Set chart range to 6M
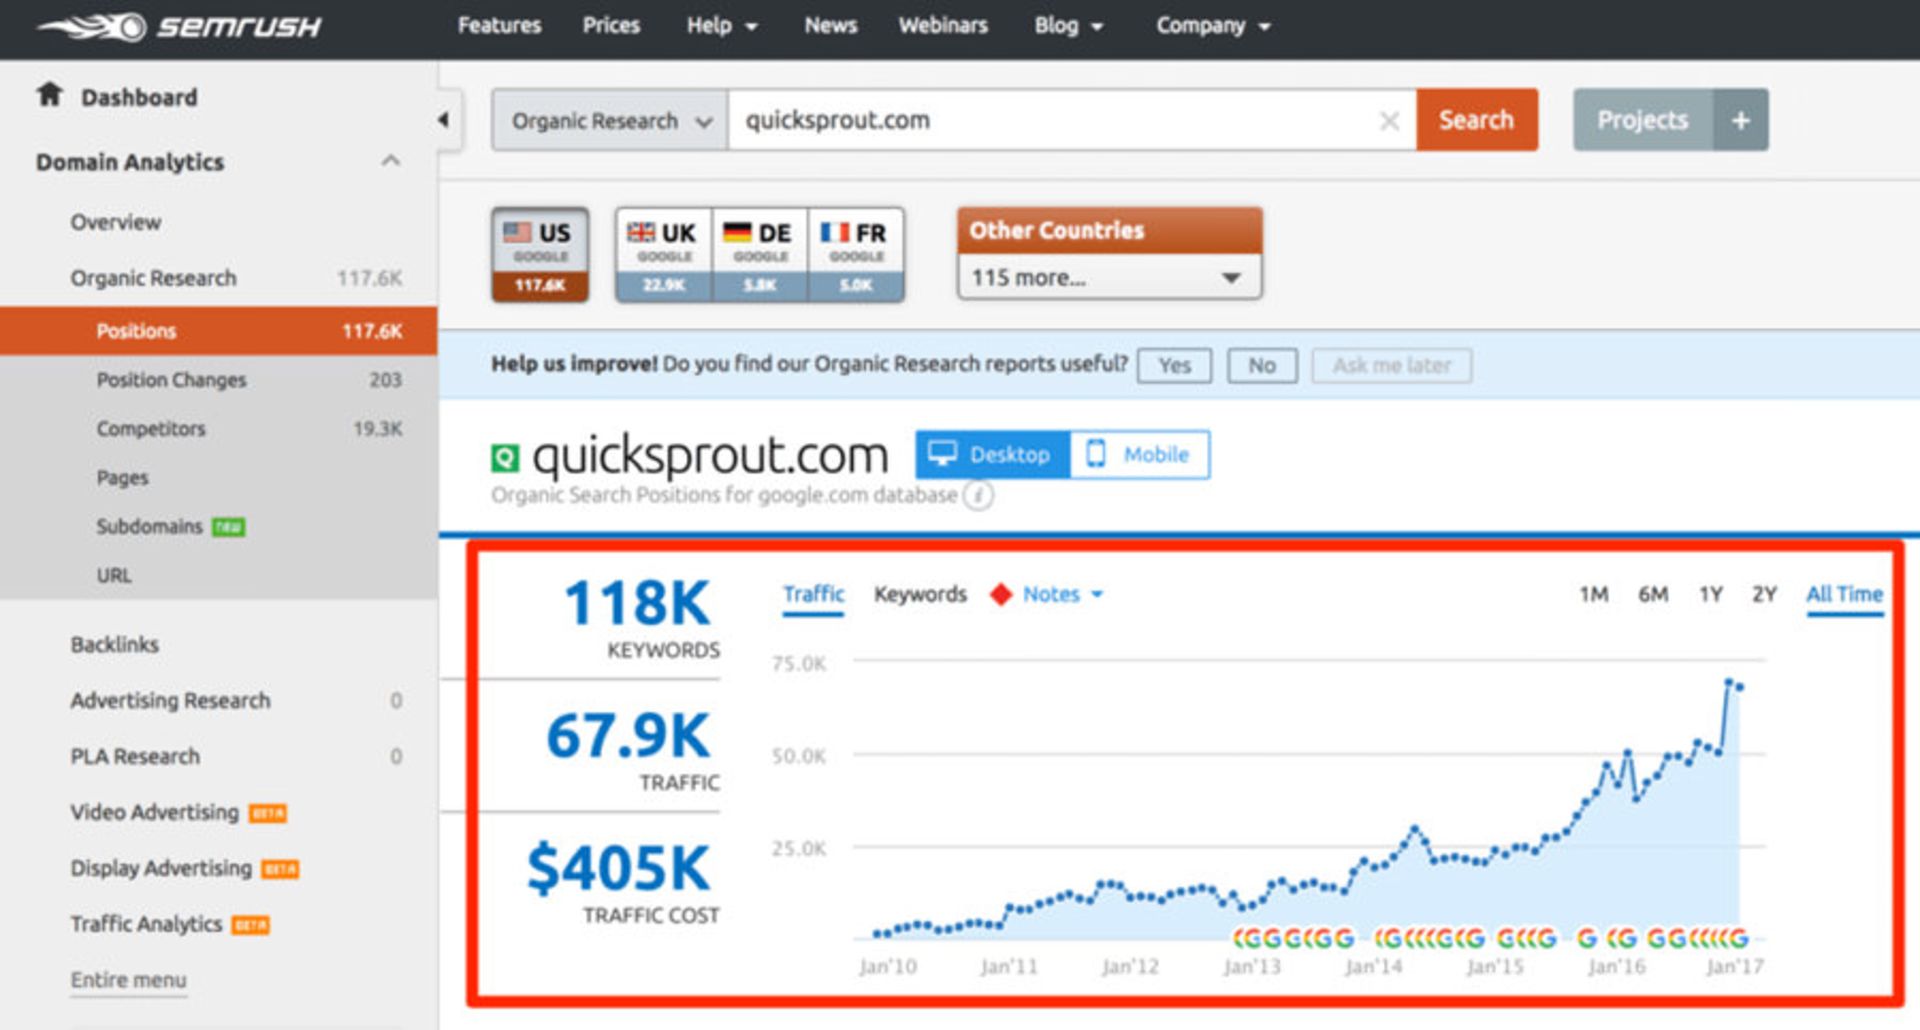This screenshot has width=1920, height=1030. tap(1653, 594)
